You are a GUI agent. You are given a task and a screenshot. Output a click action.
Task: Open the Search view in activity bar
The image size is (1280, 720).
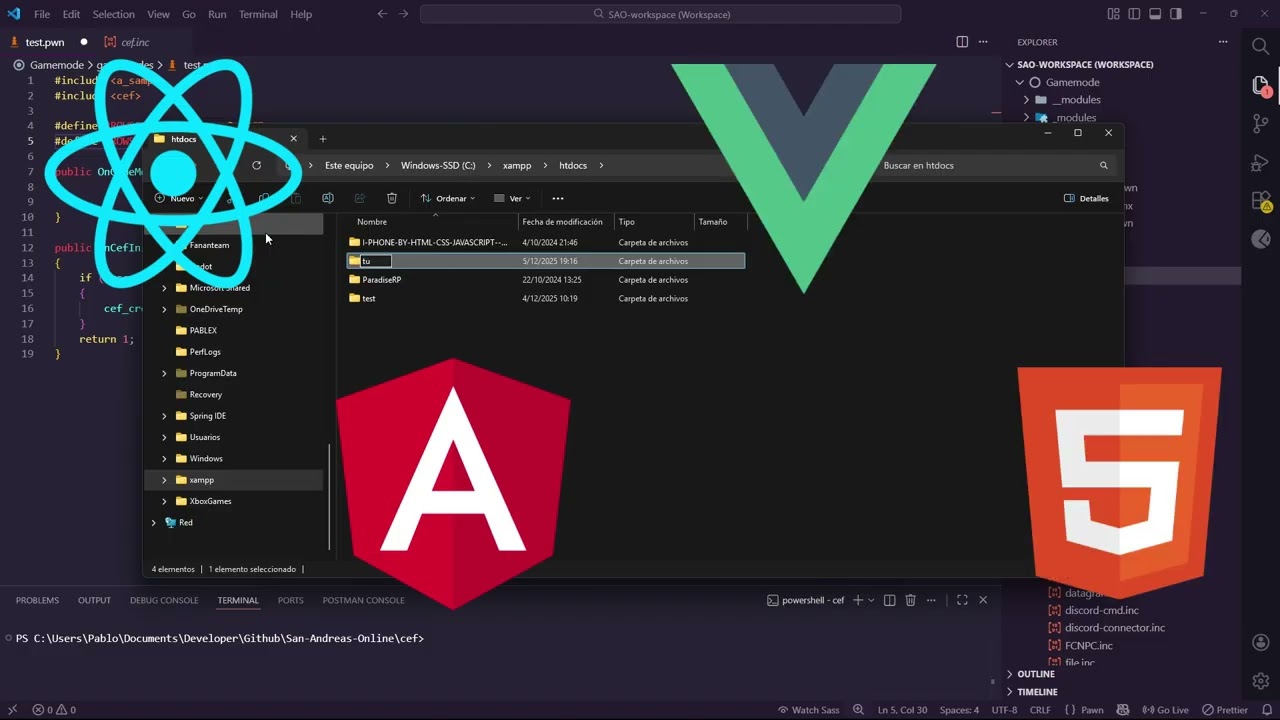click(1260, 46)
